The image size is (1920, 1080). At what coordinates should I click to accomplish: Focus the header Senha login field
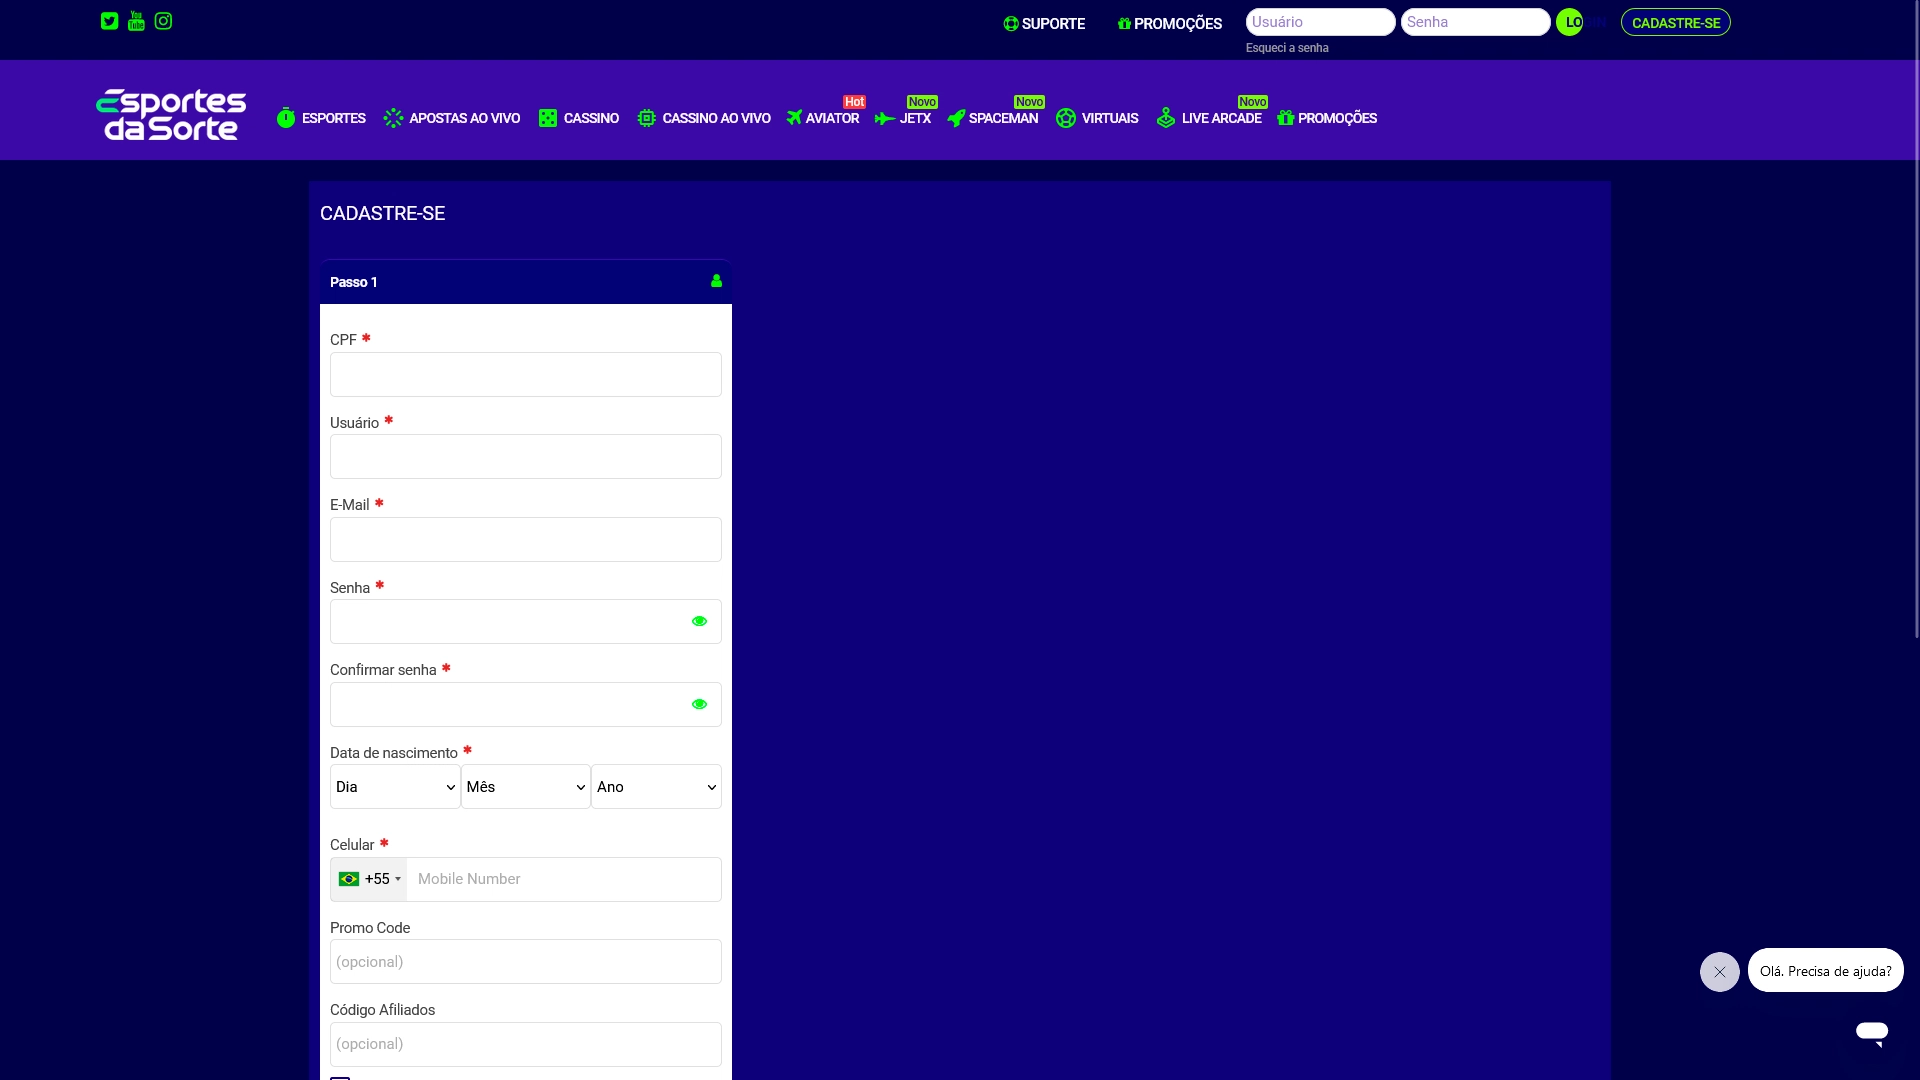pyautogui.click(x=1475, y=22)
